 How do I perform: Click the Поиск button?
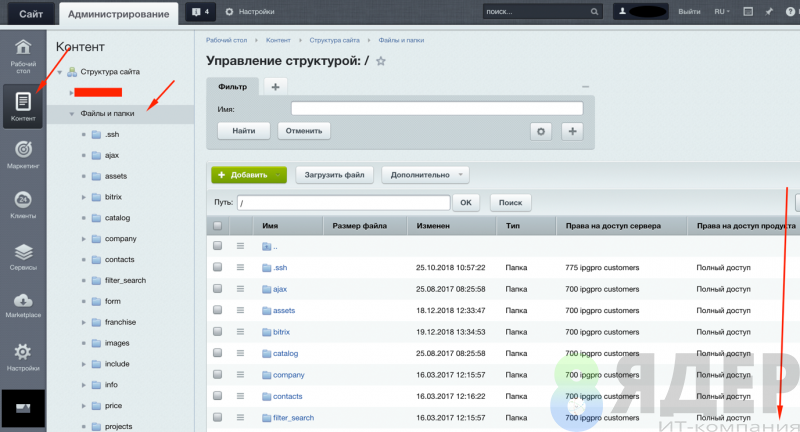click(510, 202)
